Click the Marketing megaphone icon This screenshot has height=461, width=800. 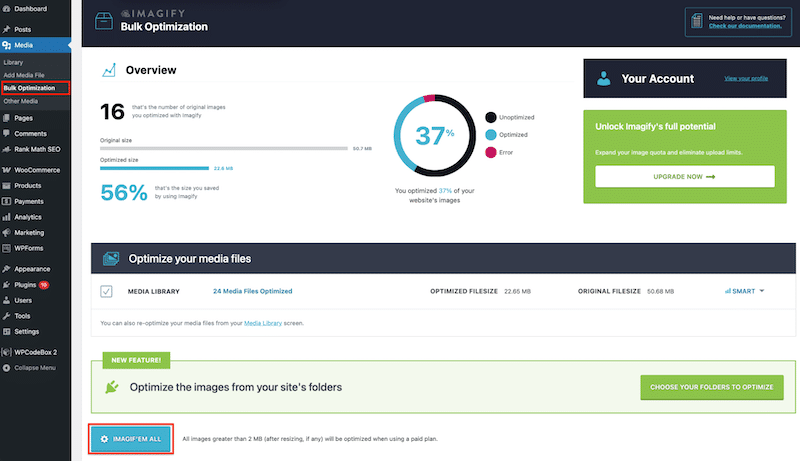point(6,233)
